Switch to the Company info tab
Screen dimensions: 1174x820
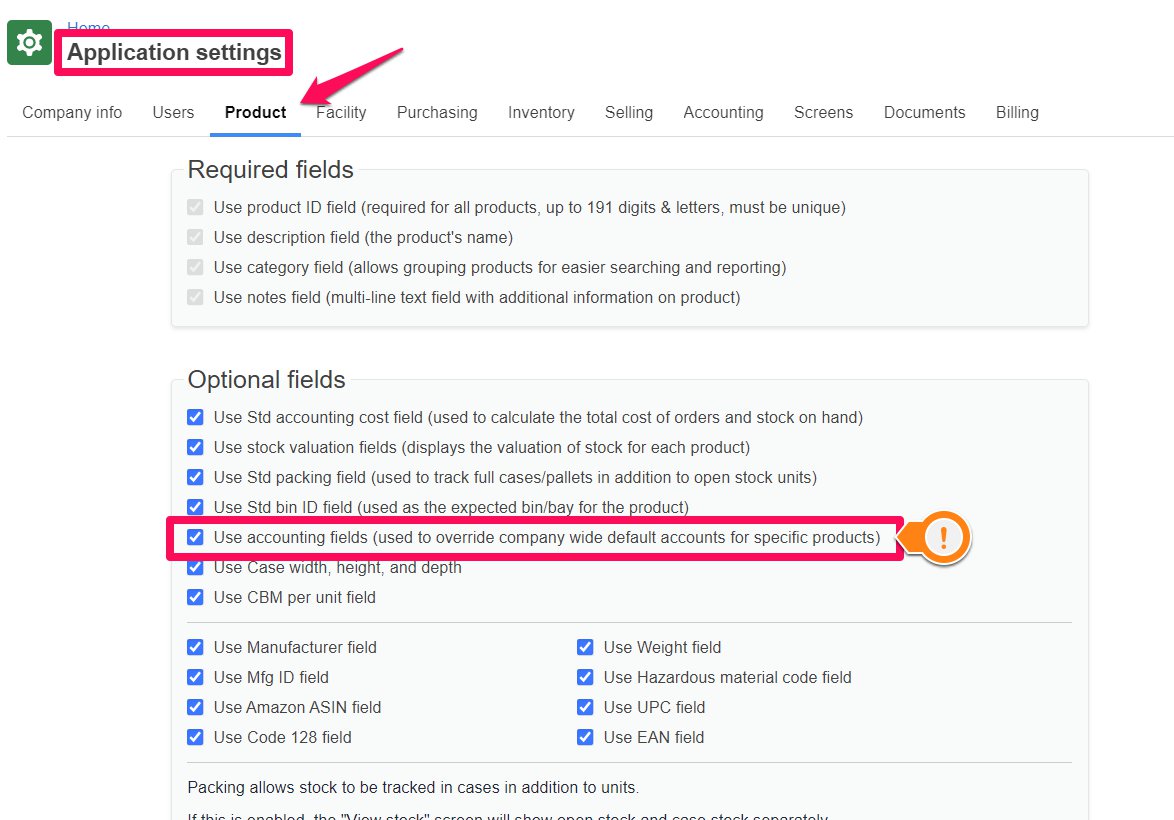pyautogui.click(x=72, y=112)
